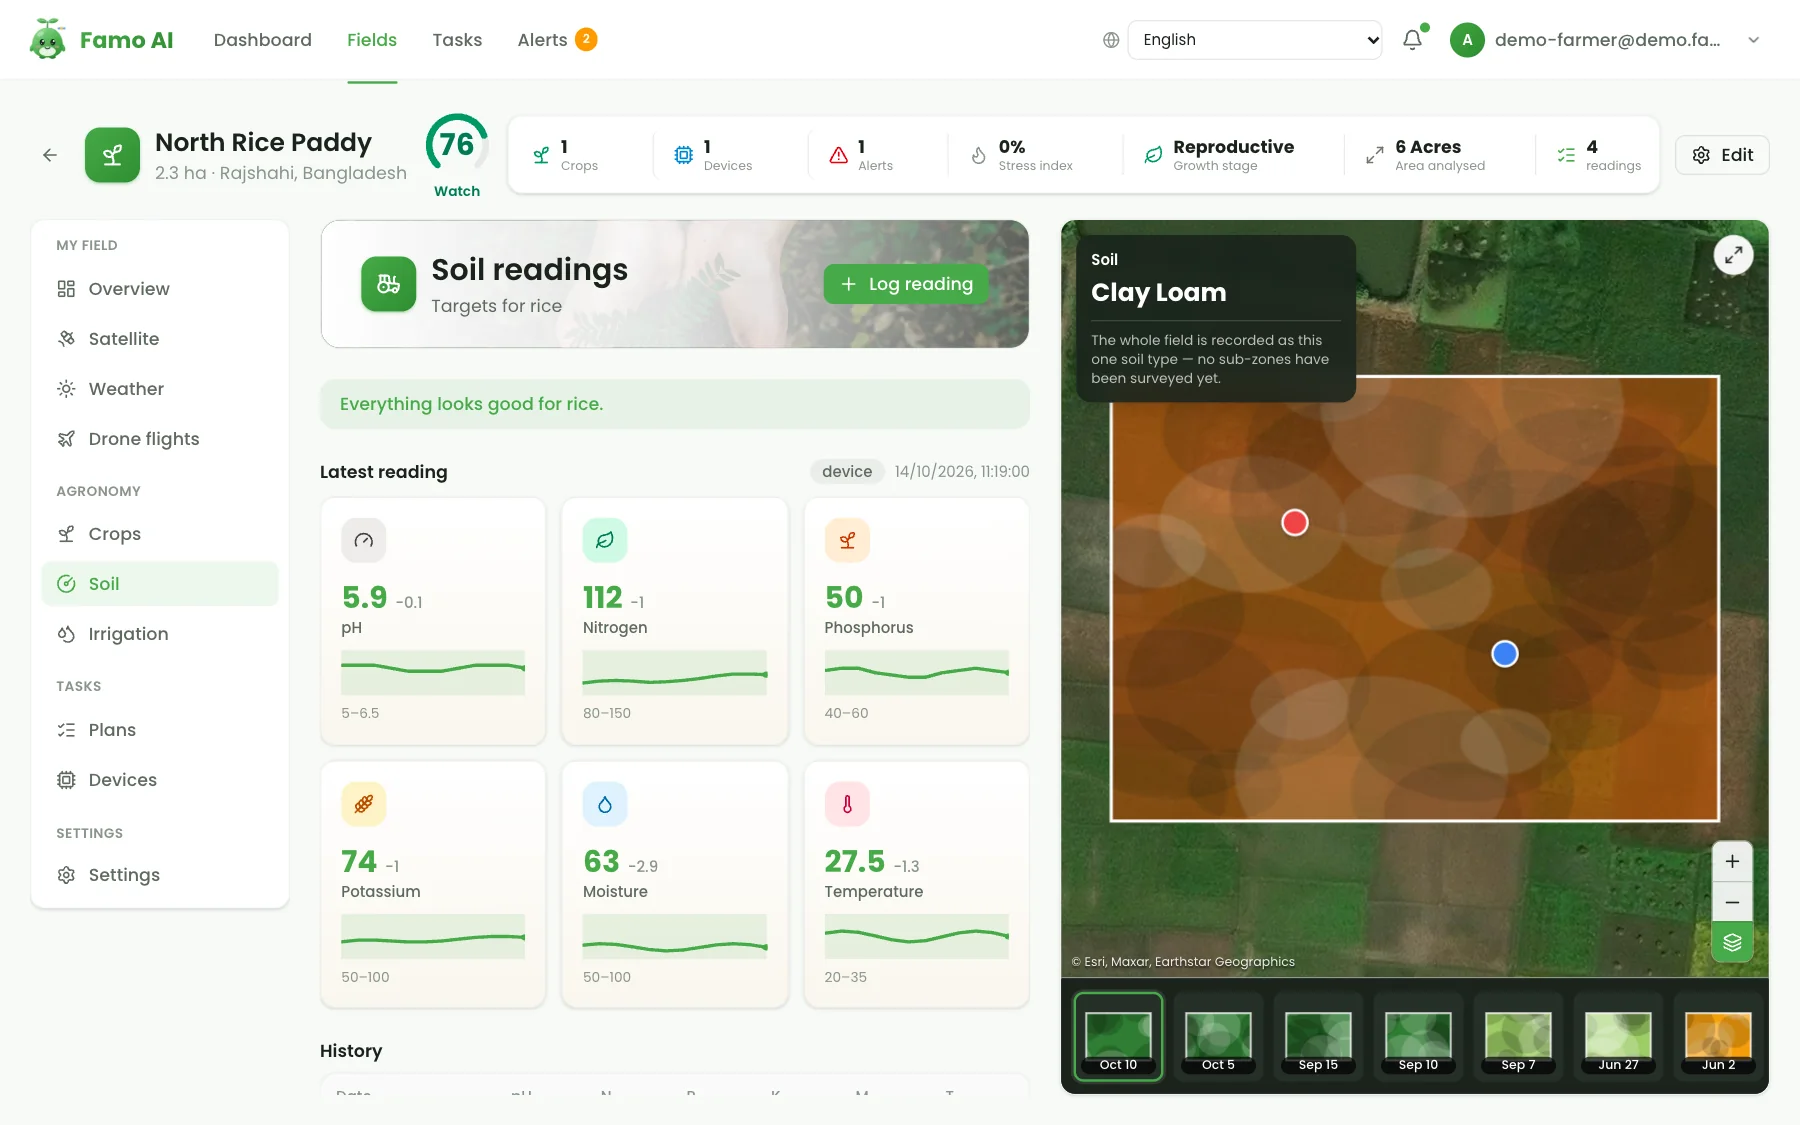Viewport: 1800px width, 1125px height.
Task: Open the notifications bell
Action: coord(1412,40)
